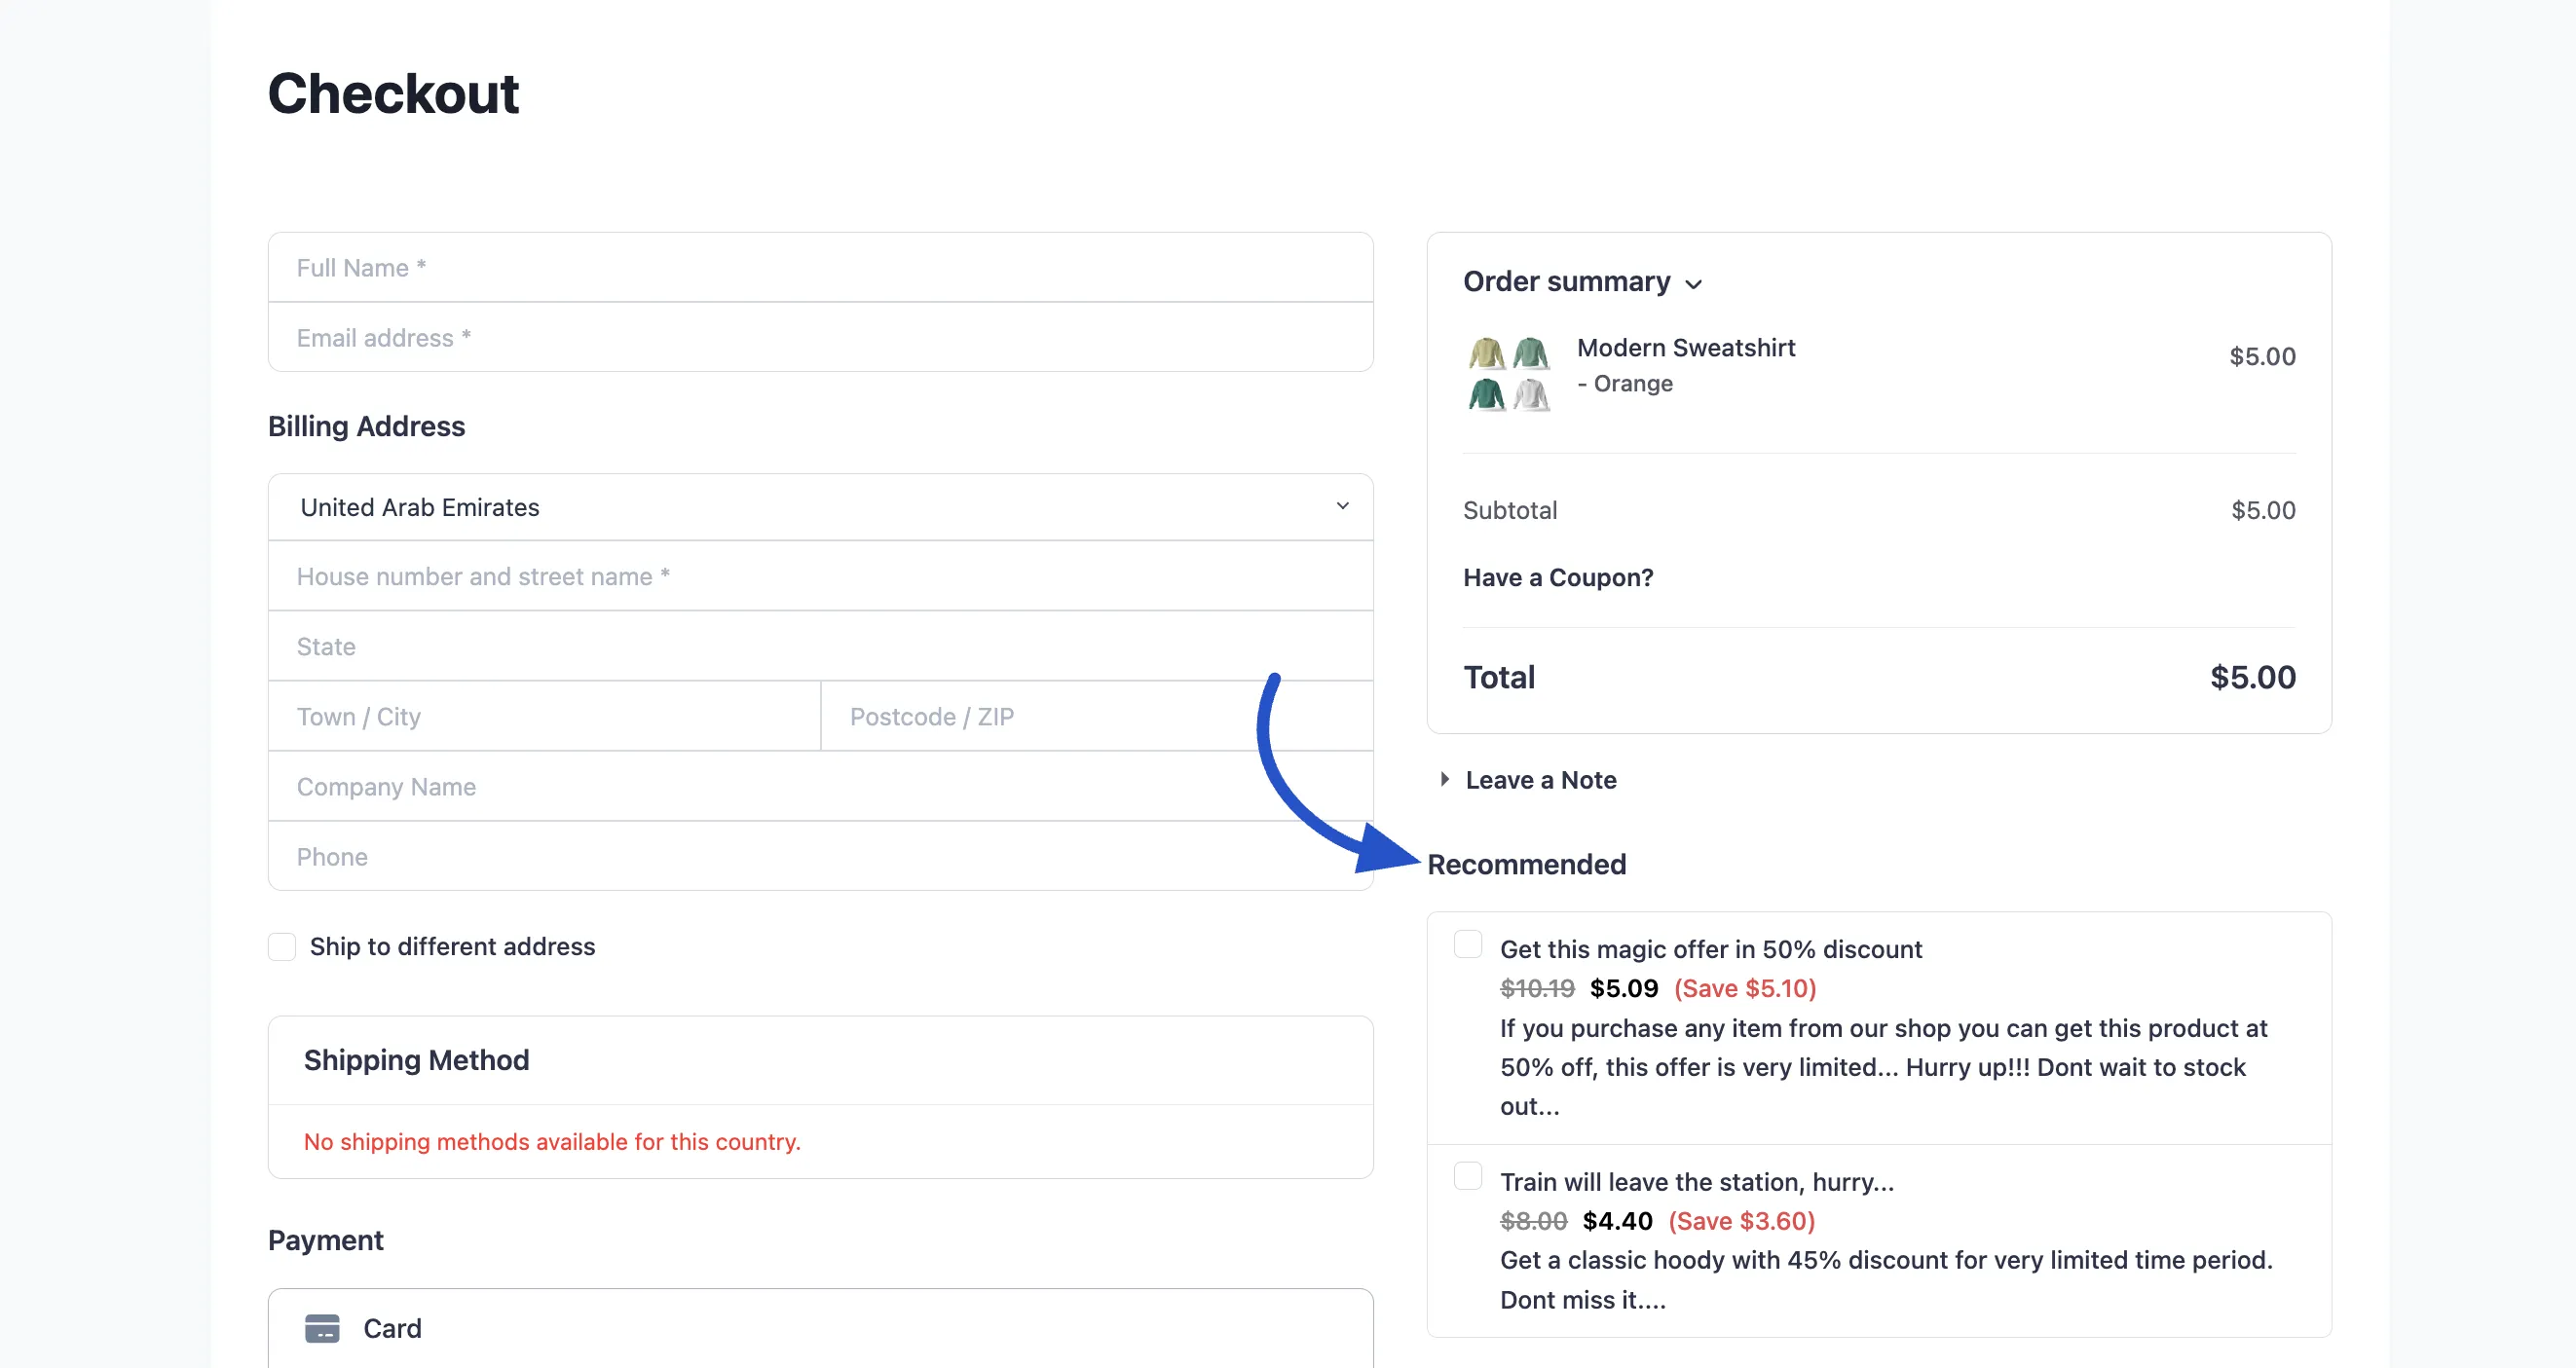This screenshot has width=2576, height=1368.
Task: Click the credit card icon
Action: click(x=322, y=1328)
